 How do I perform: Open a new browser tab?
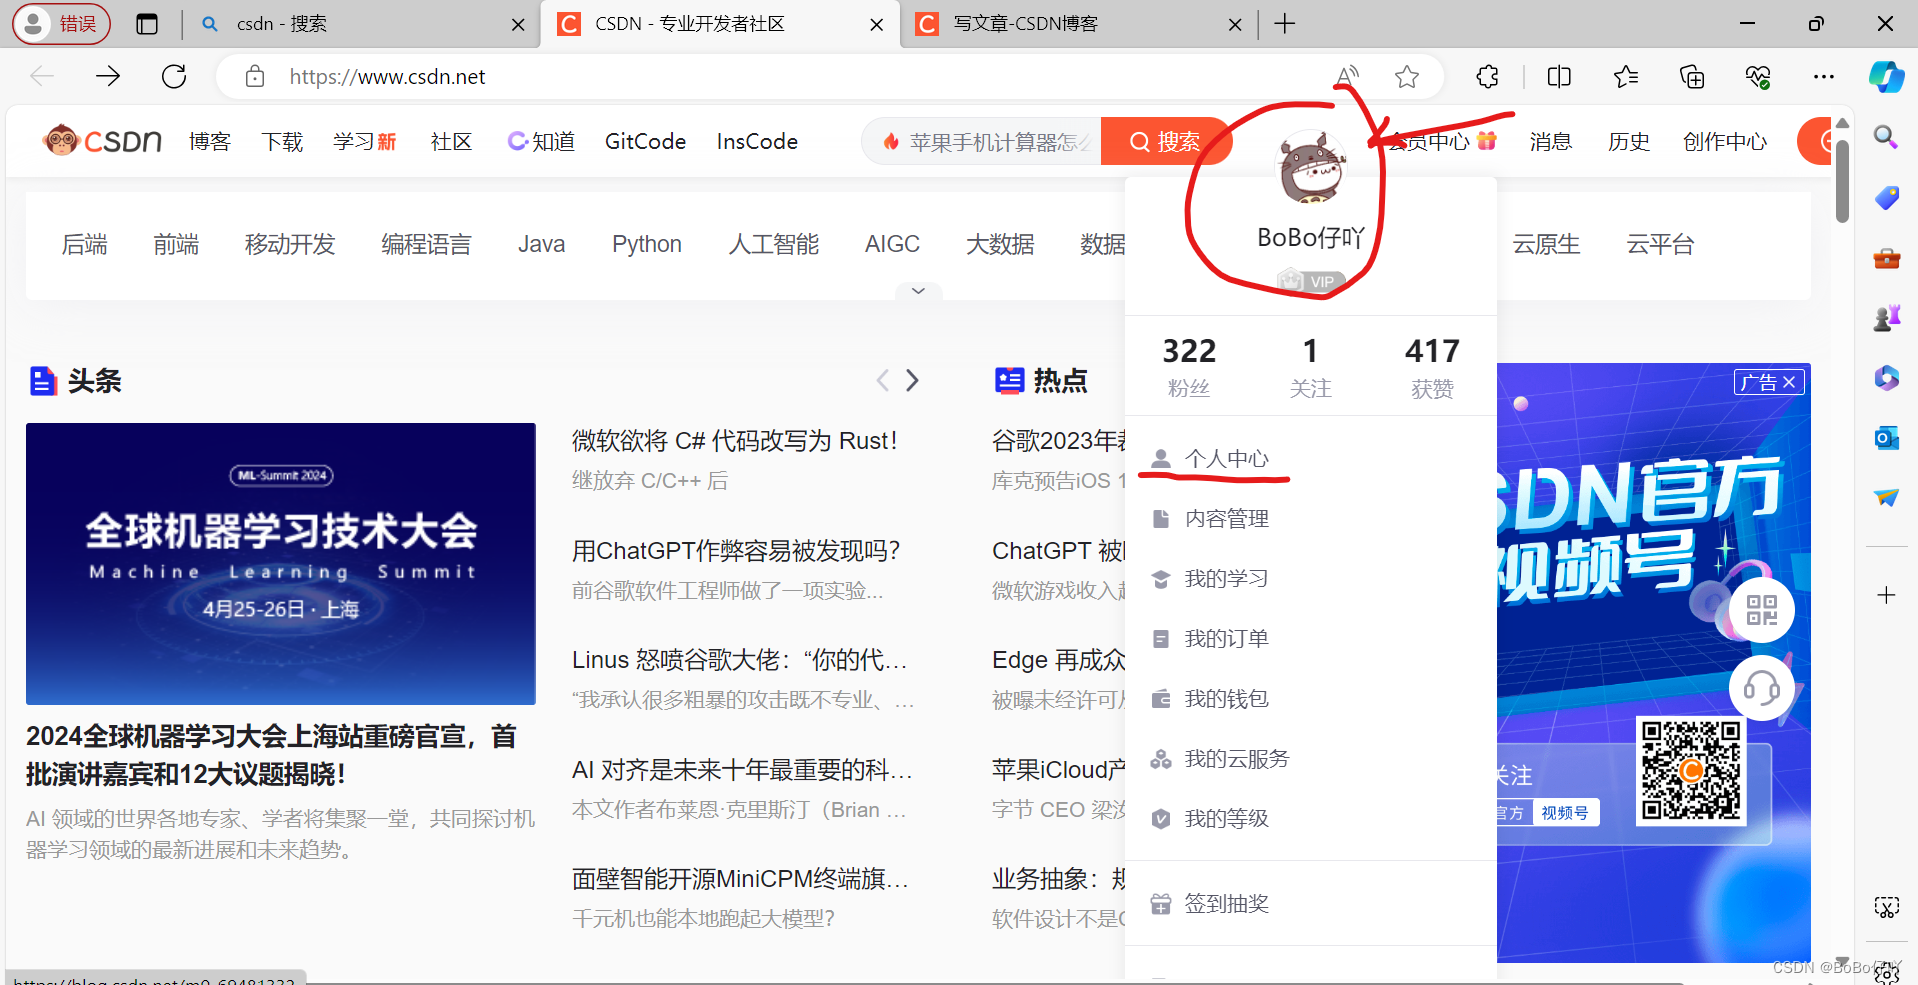click(x=1285, y=24)
